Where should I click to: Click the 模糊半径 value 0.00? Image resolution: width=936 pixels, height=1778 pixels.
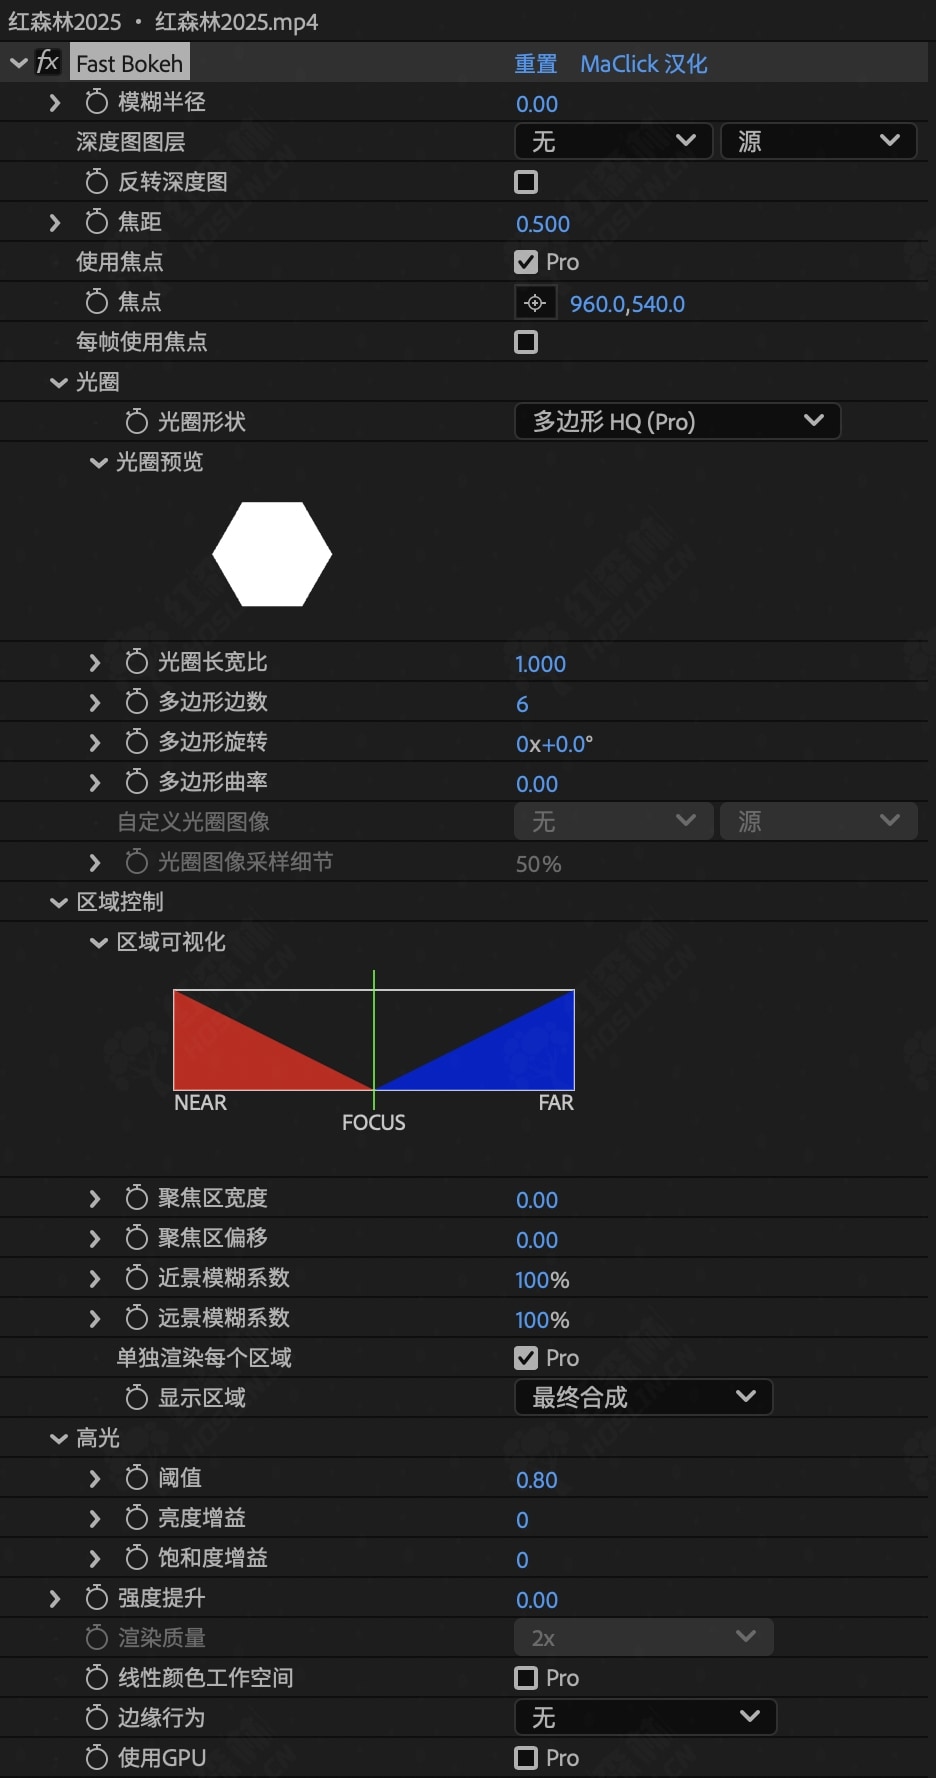click(x=537, y=104)
